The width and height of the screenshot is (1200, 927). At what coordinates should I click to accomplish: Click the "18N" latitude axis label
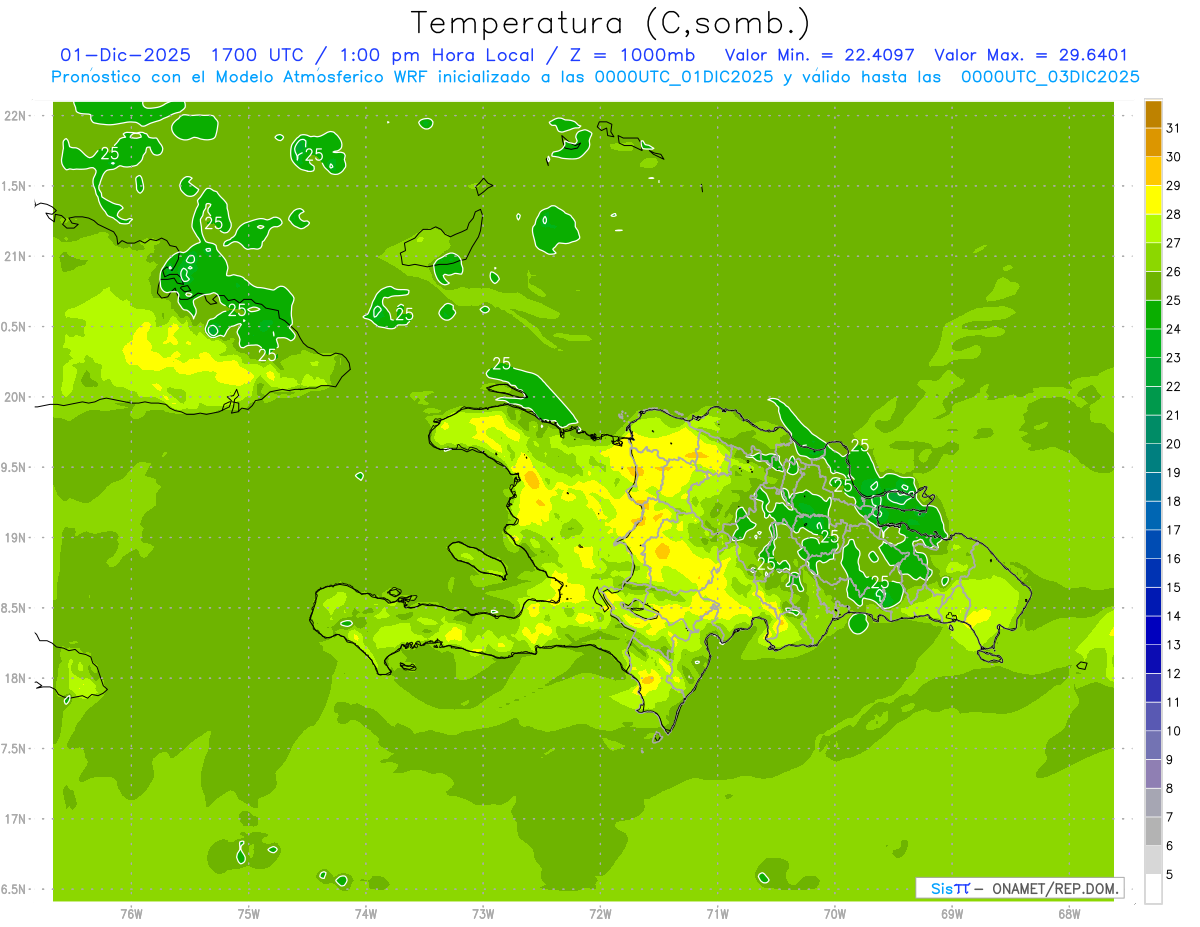point(17,678)
